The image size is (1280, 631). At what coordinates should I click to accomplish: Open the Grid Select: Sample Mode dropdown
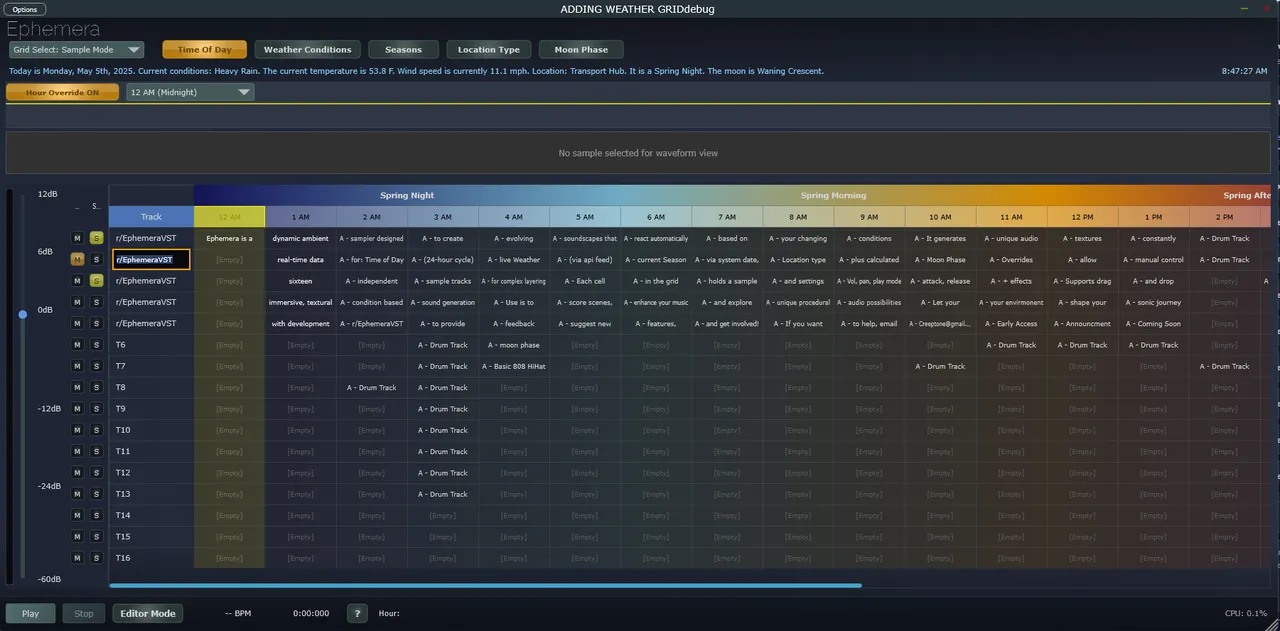click(77, 50)
